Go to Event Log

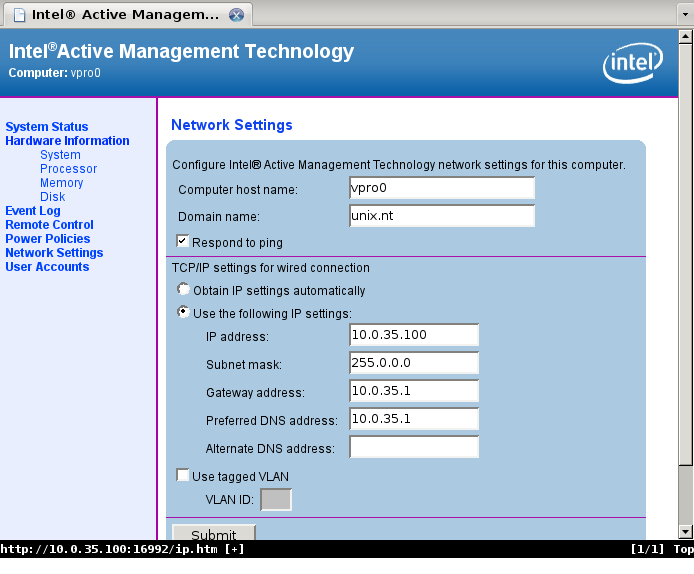click(x=33, y=211)
